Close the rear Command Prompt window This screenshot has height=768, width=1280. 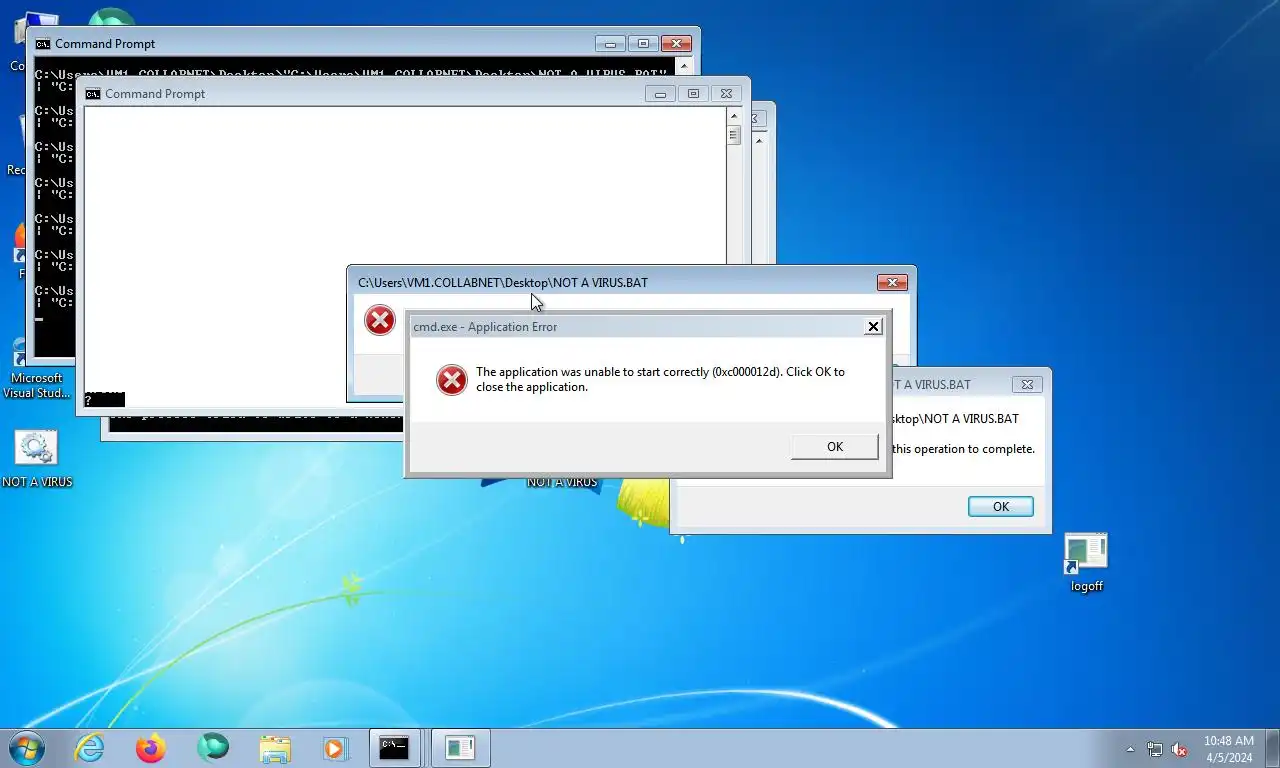coord(677,44)
